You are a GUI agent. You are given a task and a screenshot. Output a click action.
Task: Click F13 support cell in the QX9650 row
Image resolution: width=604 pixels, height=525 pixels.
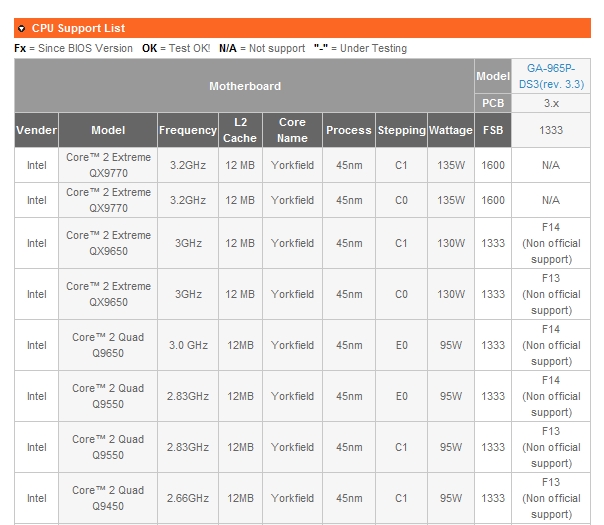pos(551,294)
